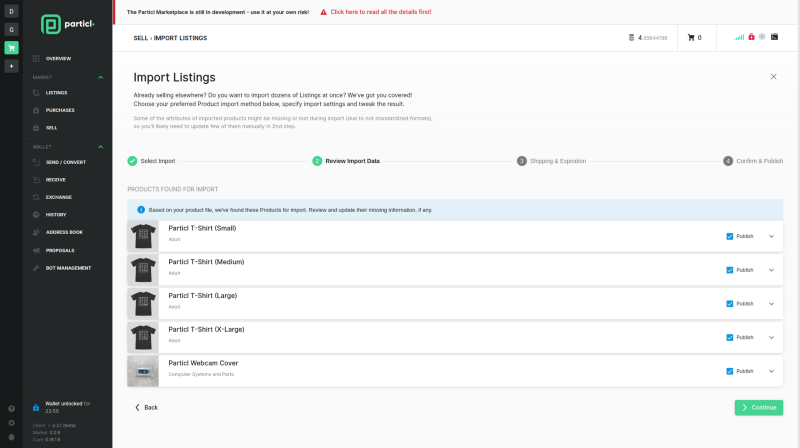Expand Particl T-Shirt (X-Large) row chevron

[x=771, y=337]
